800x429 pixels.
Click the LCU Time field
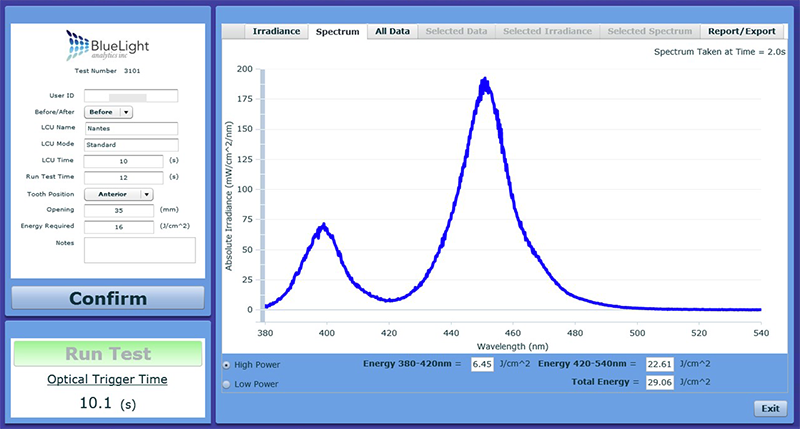123,161
